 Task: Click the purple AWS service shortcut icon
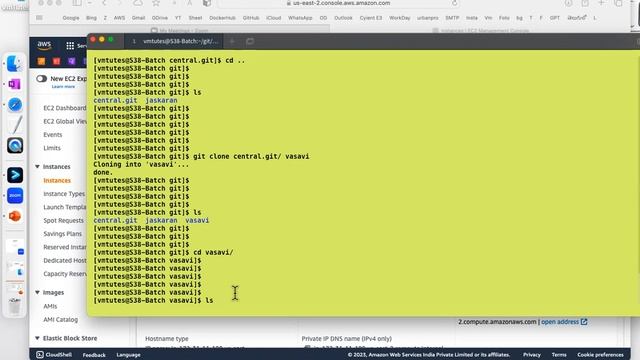(72, 61)
